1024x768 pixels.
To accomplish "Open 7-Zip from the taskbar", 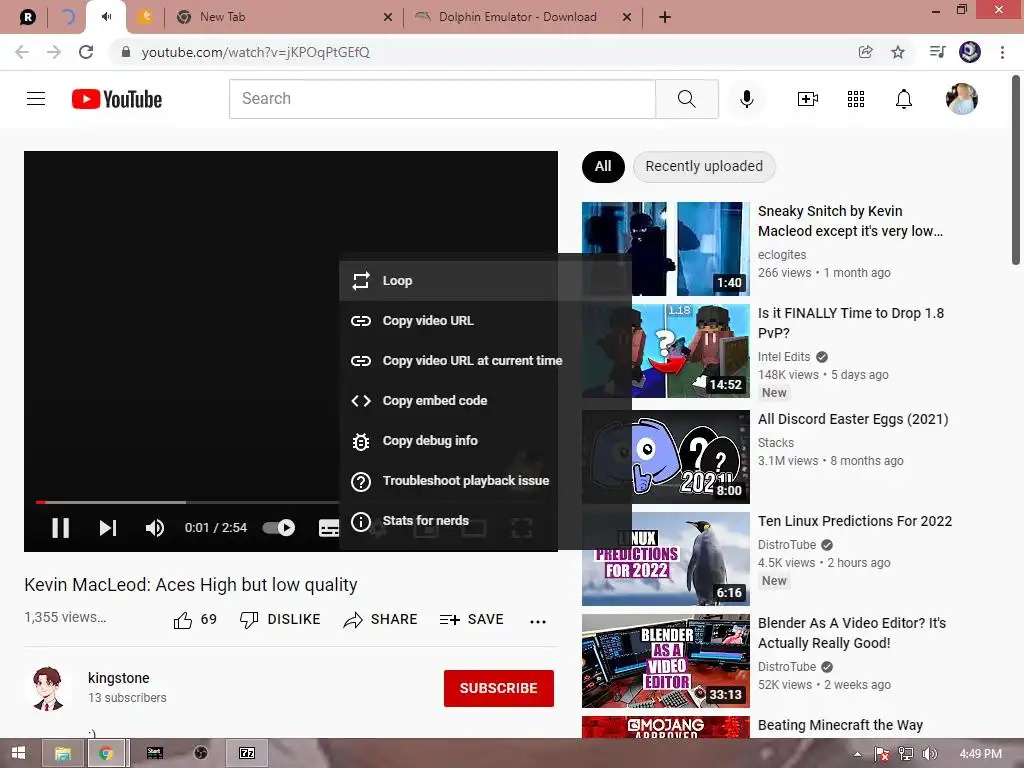I will point(247,753).
